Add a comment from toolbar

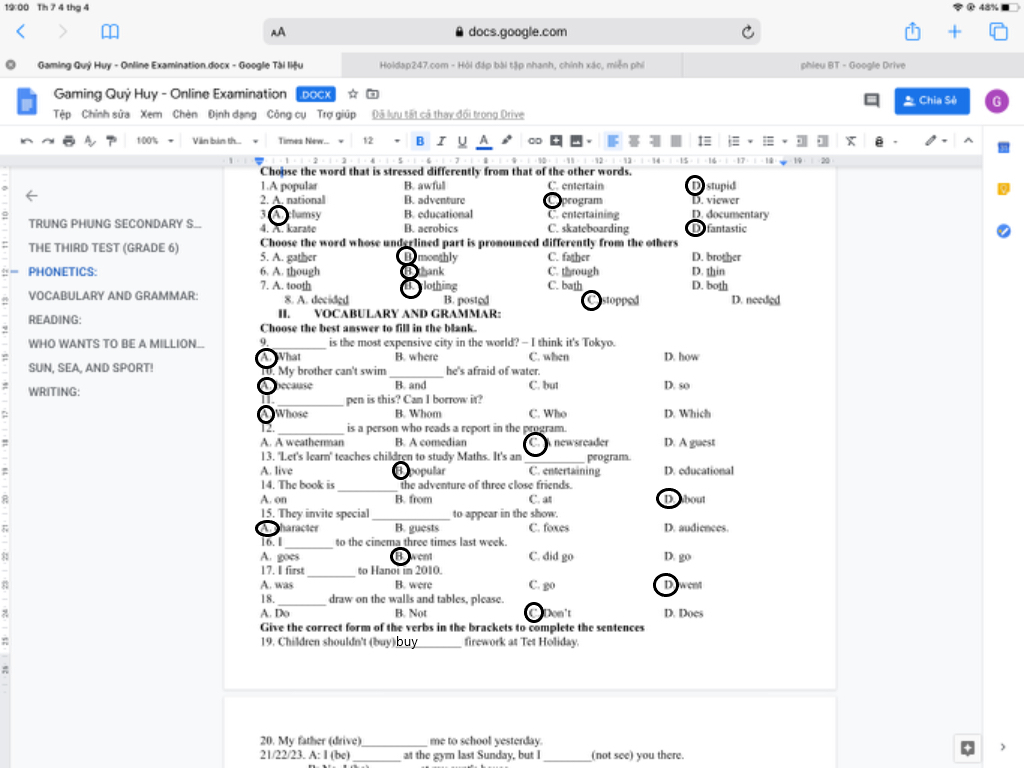tap(556, 141)
